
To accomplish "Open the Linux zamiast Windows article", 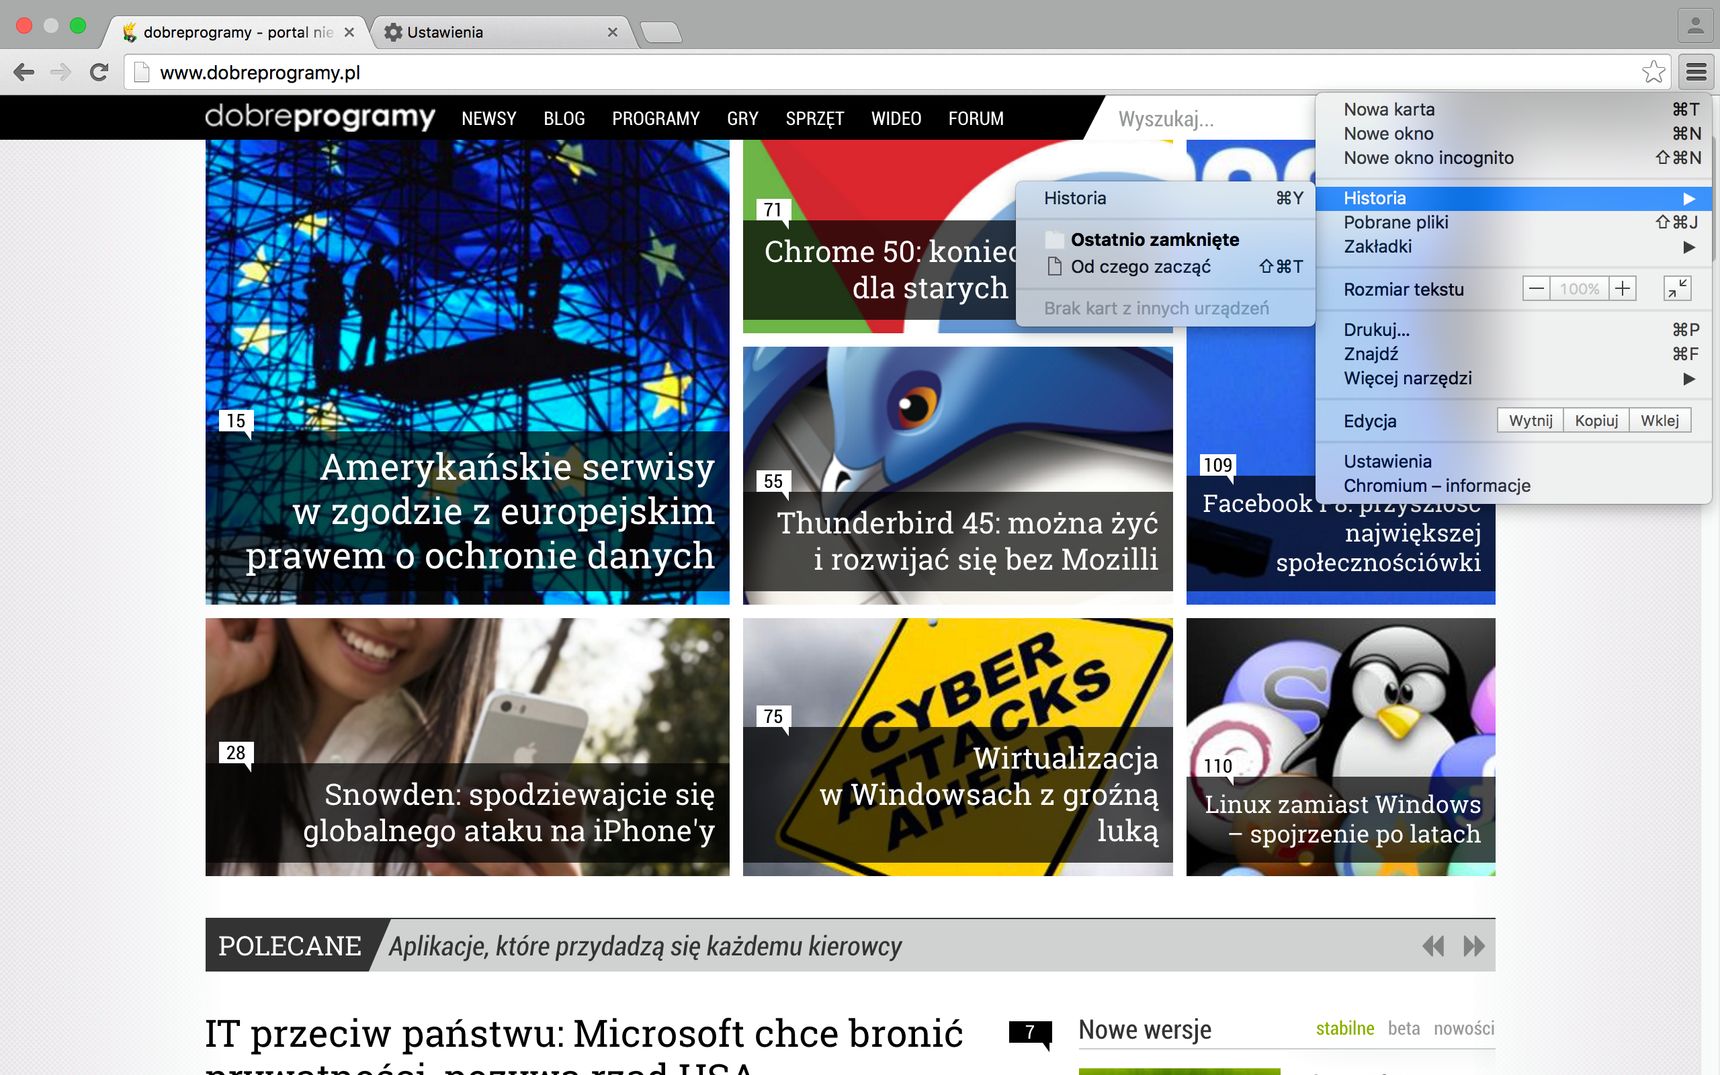I will [x=1341, y=747].
